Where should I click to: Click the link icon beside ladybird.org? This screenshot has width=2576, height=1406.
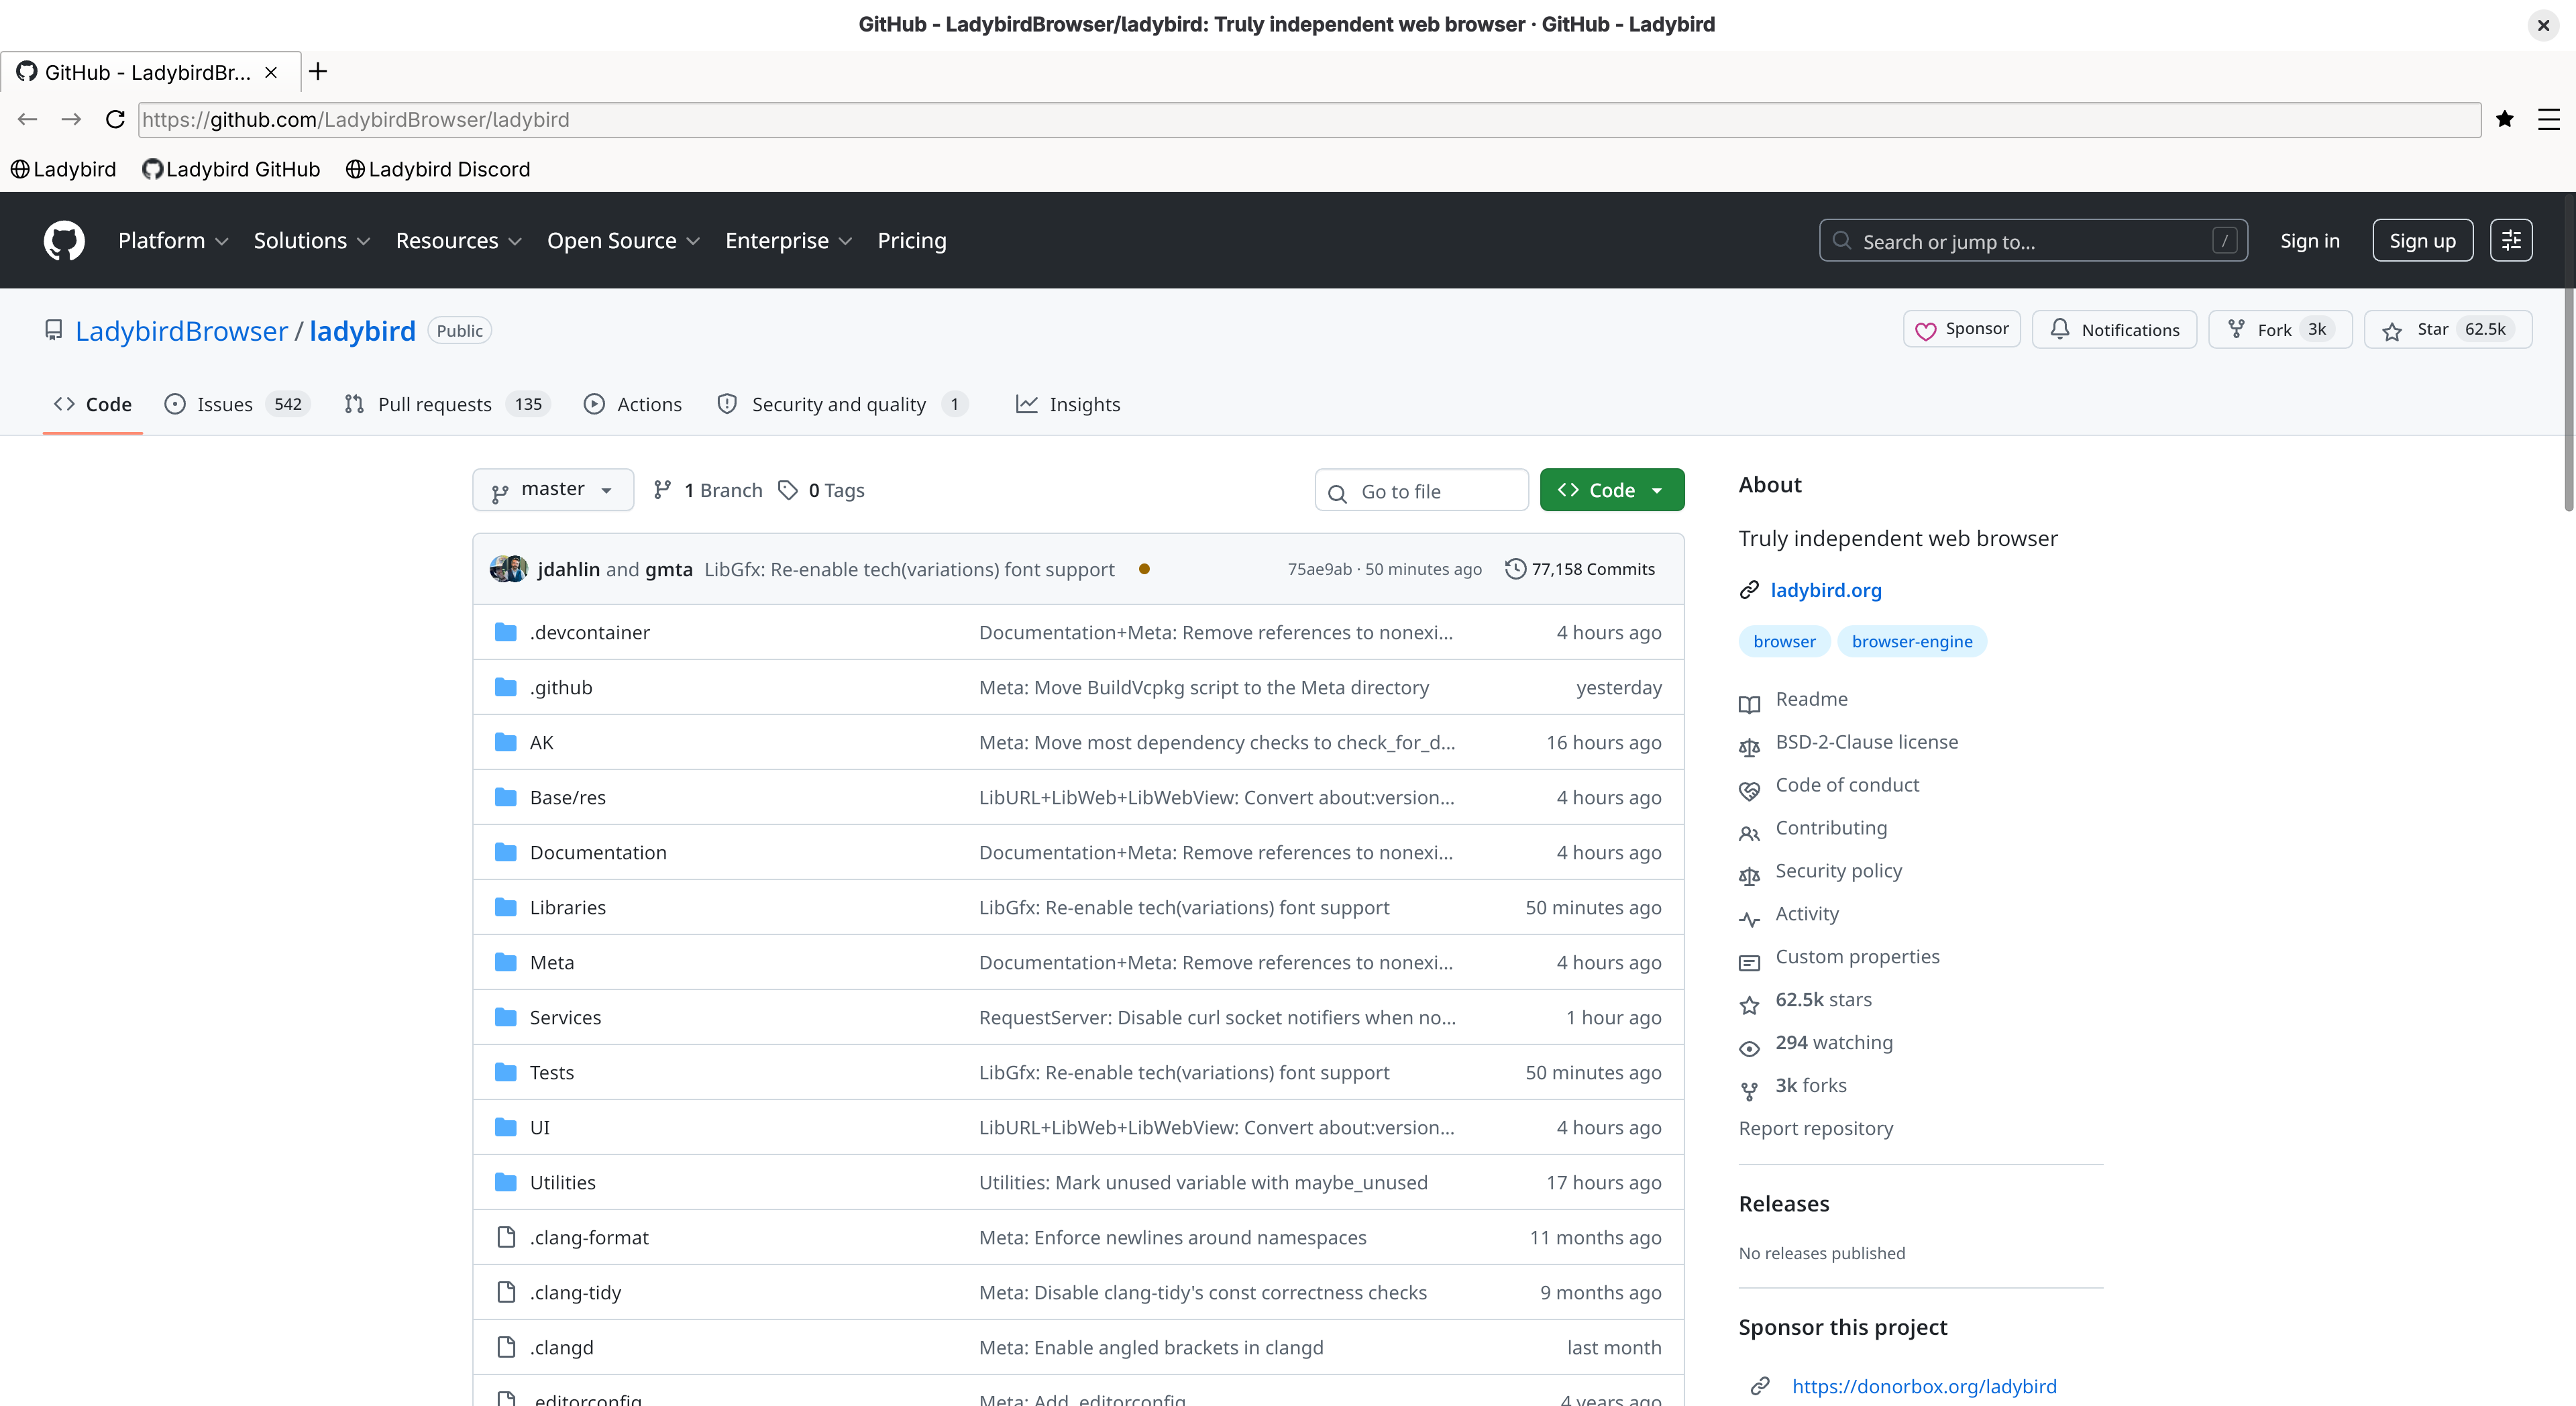[1749, 590]
